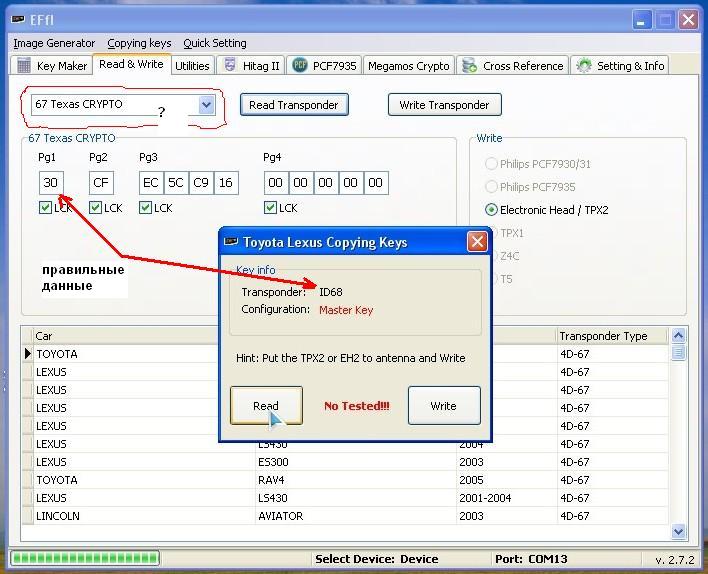708x574 pixels.
Task: Click the Write Transponder button
Action: 444,105
